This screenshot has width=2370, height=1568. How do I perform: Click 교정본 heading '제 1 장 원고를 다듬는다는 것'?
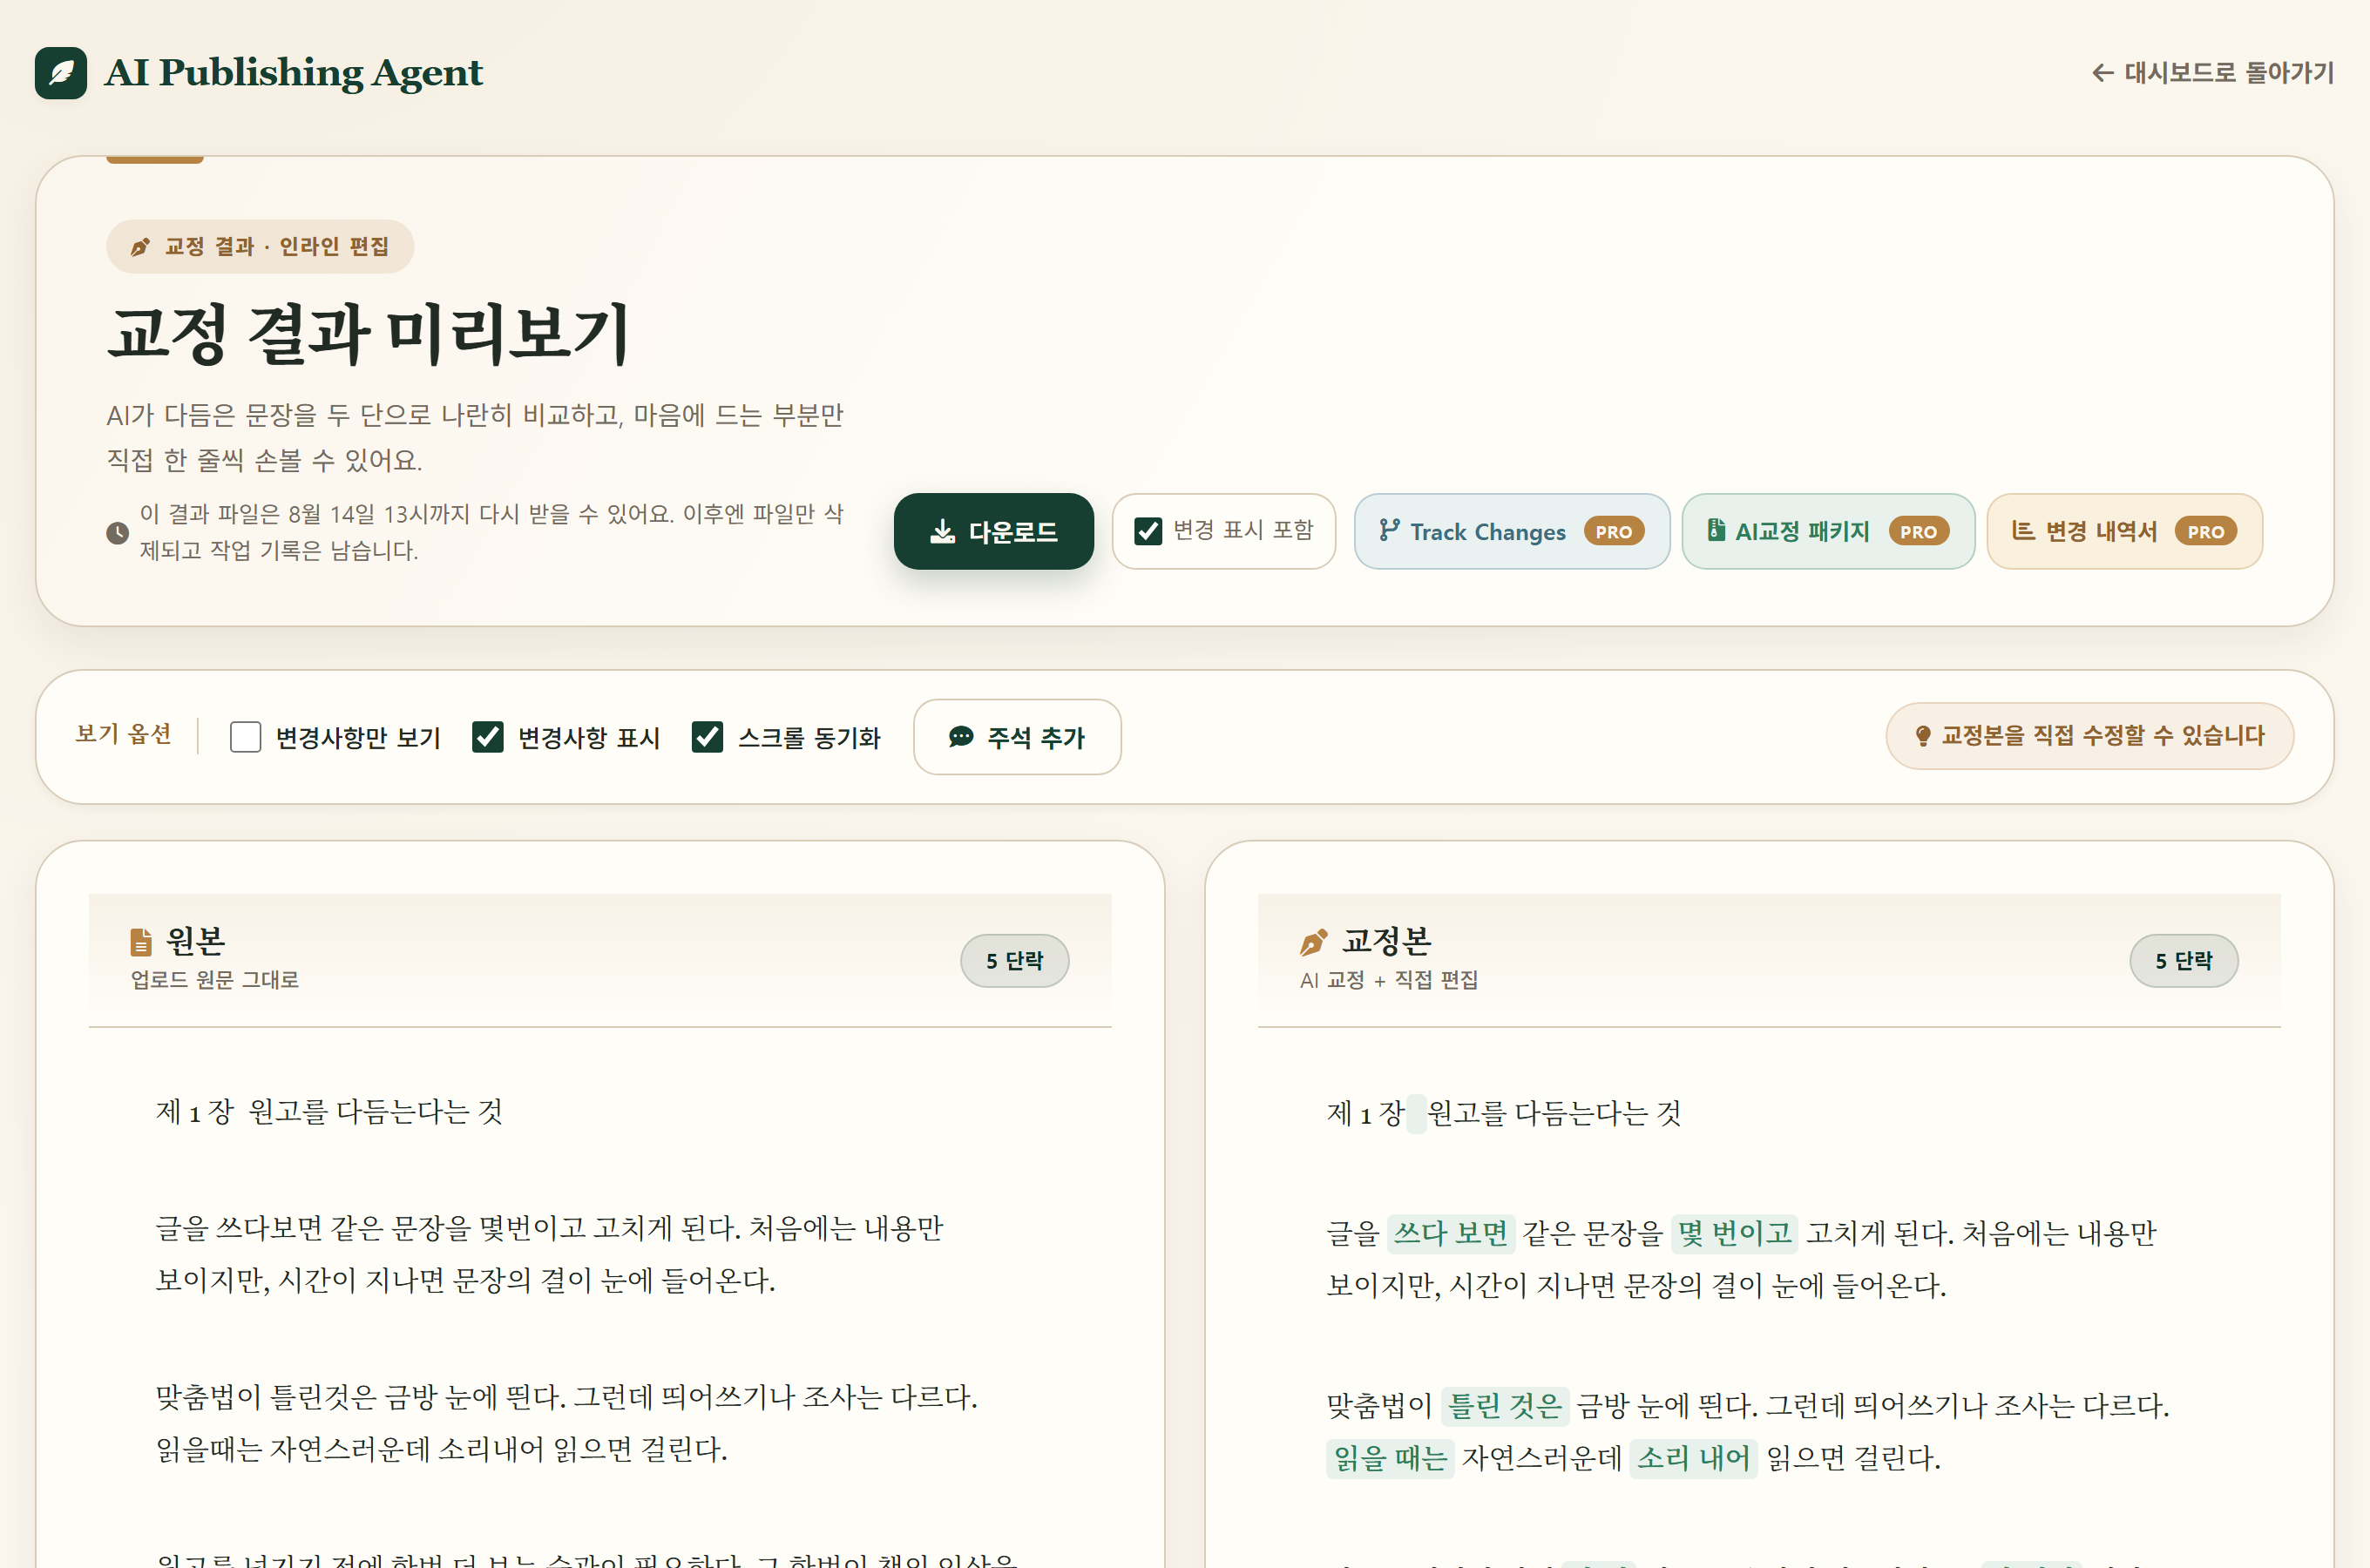1504,1113
